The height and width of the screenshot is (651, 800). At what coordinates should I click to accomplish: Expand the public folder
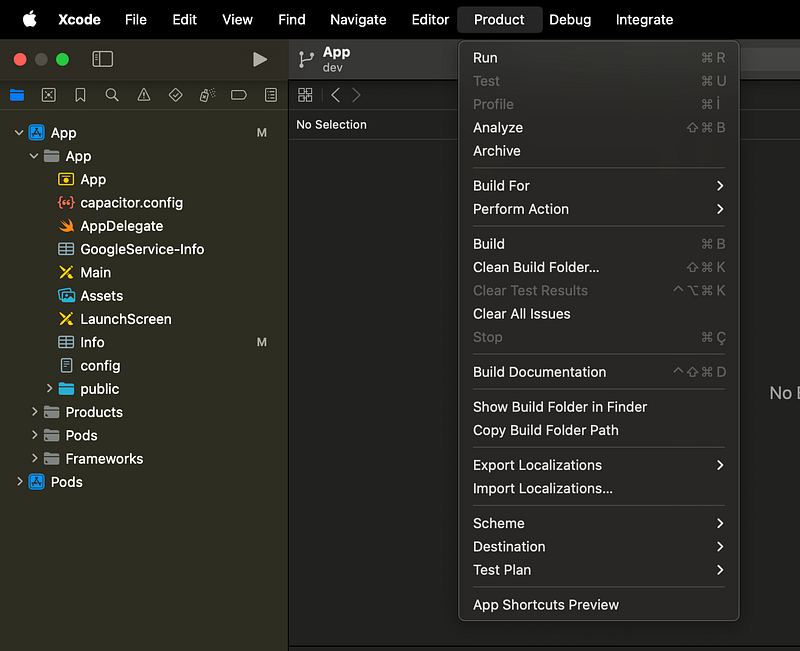pyautogui.click(x=49, y=388)
